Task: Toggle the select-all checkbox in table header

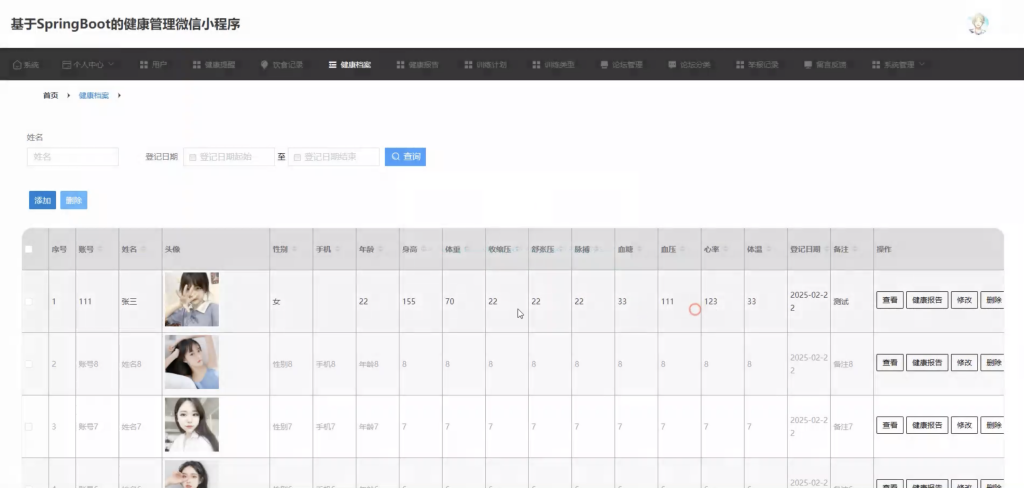Action: 28,249
